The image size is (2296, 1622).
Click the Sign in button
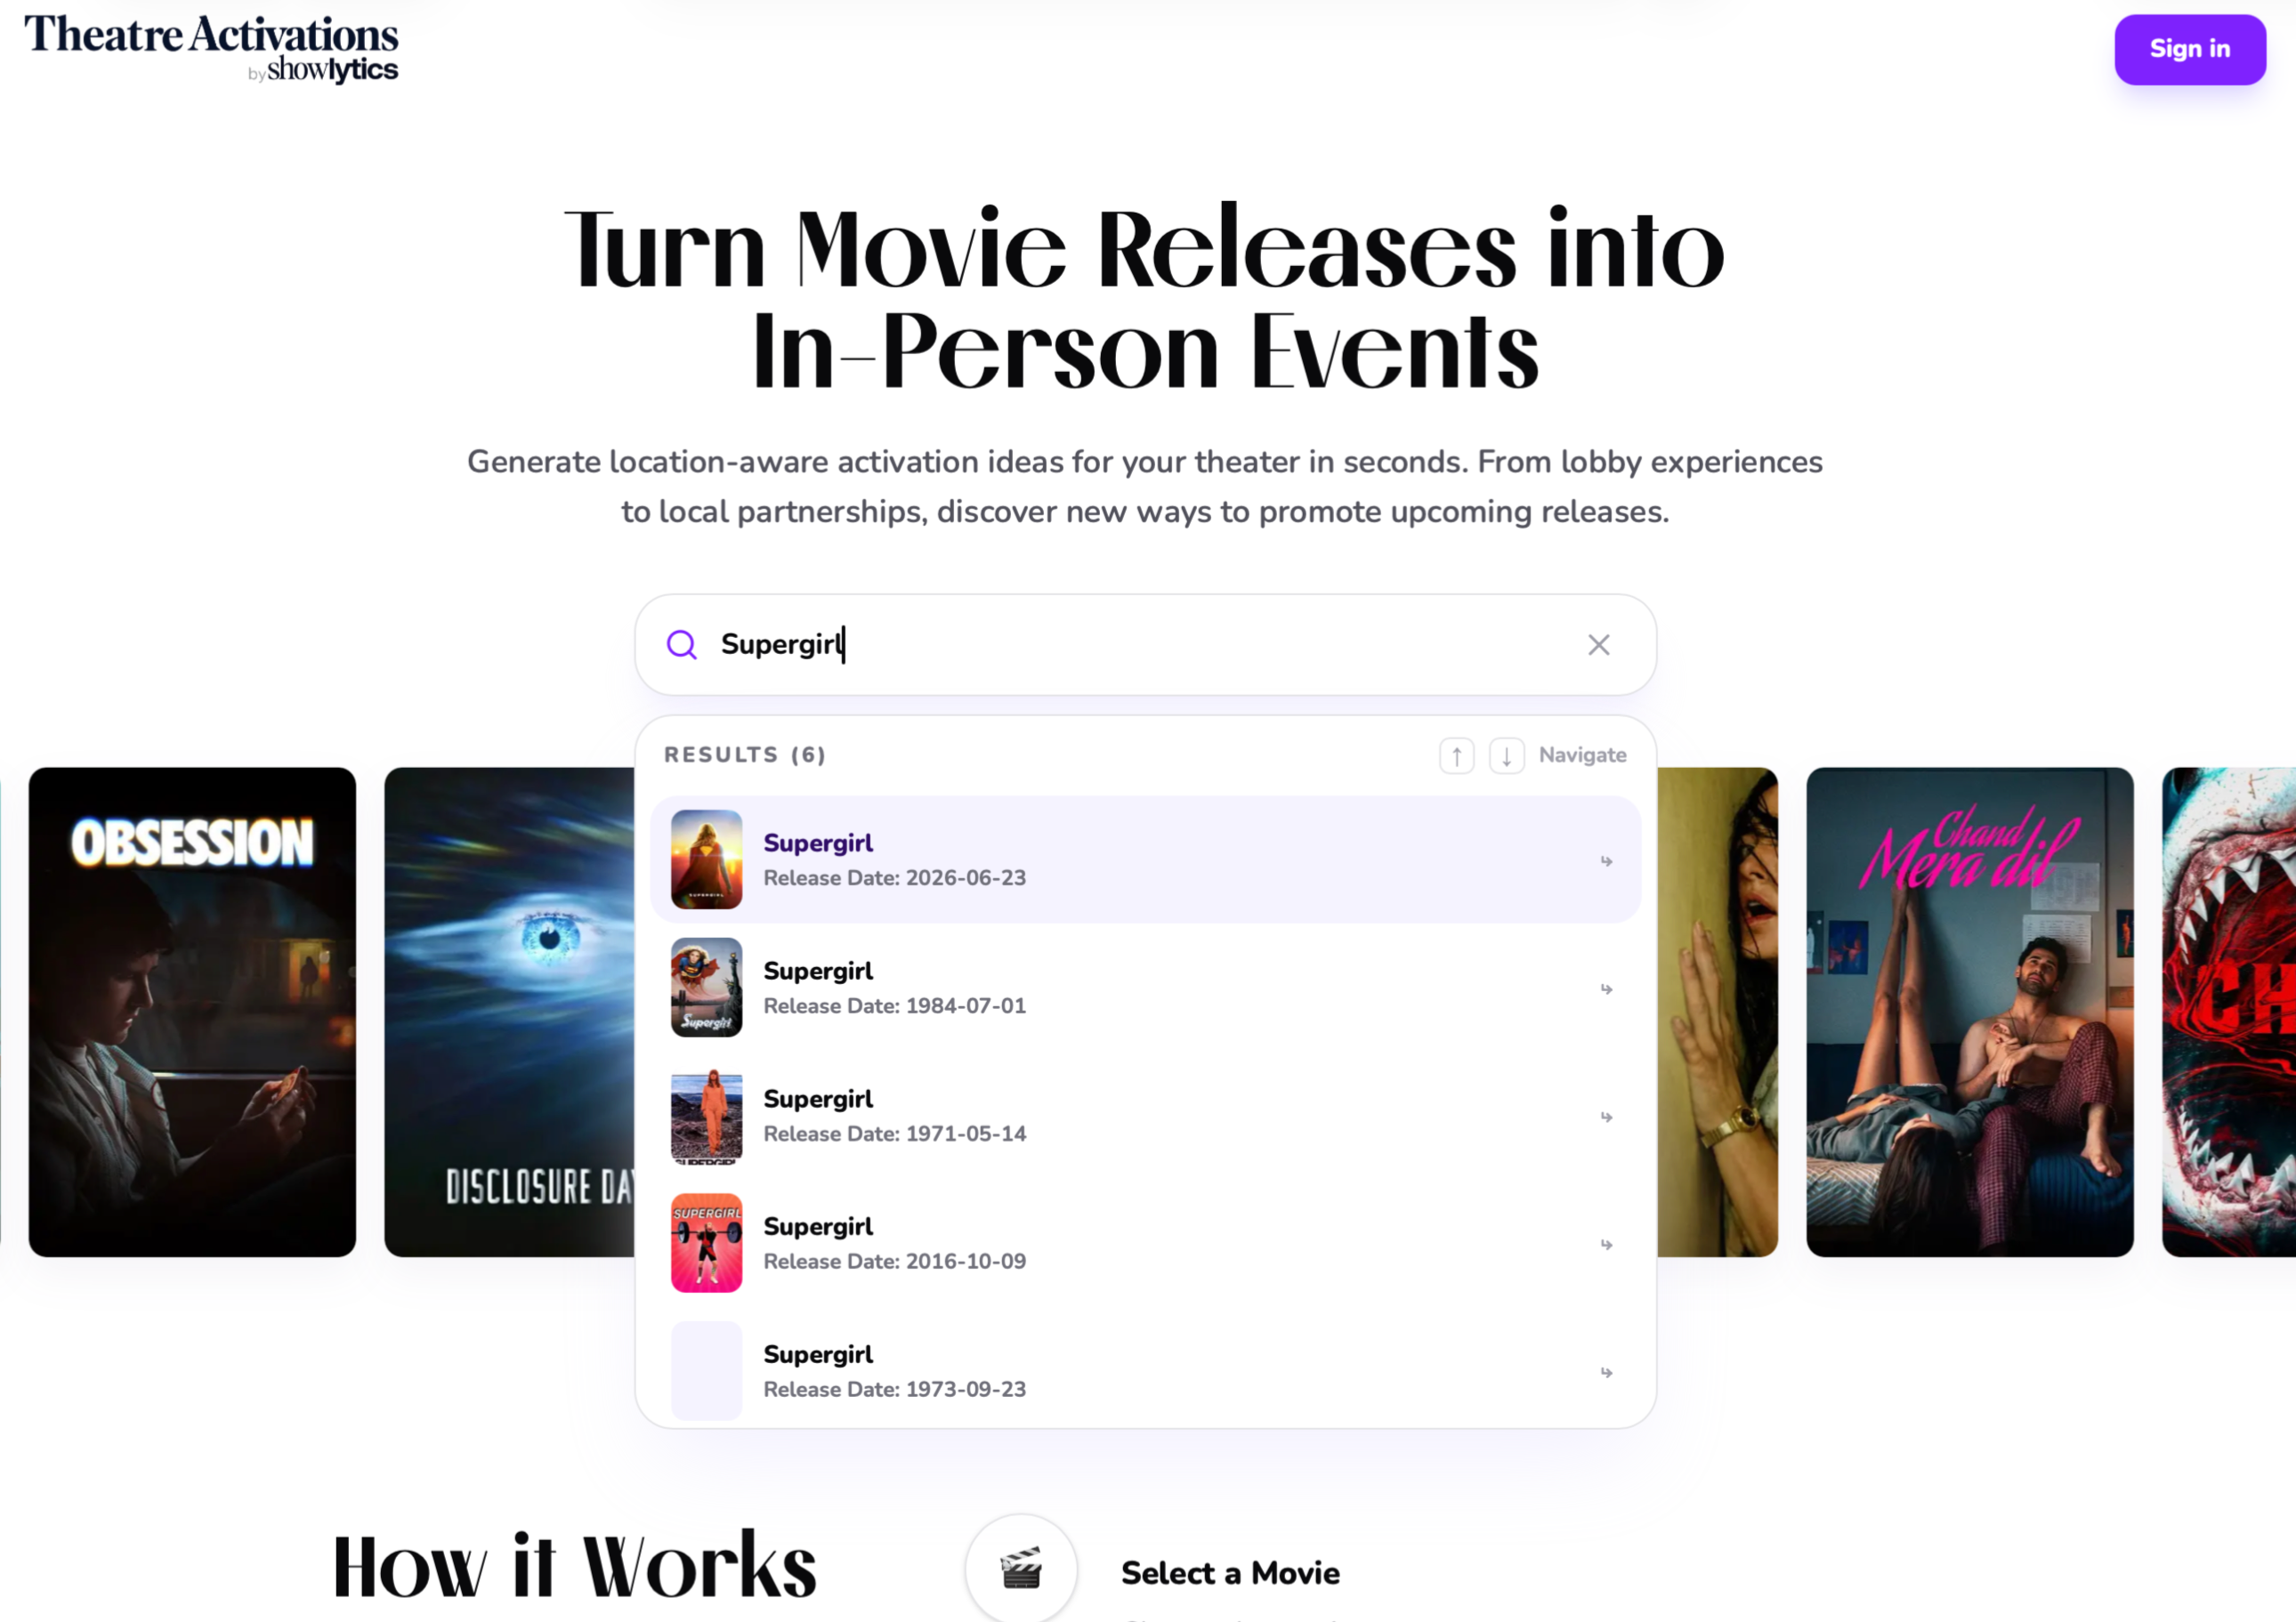coord(2189,49)
